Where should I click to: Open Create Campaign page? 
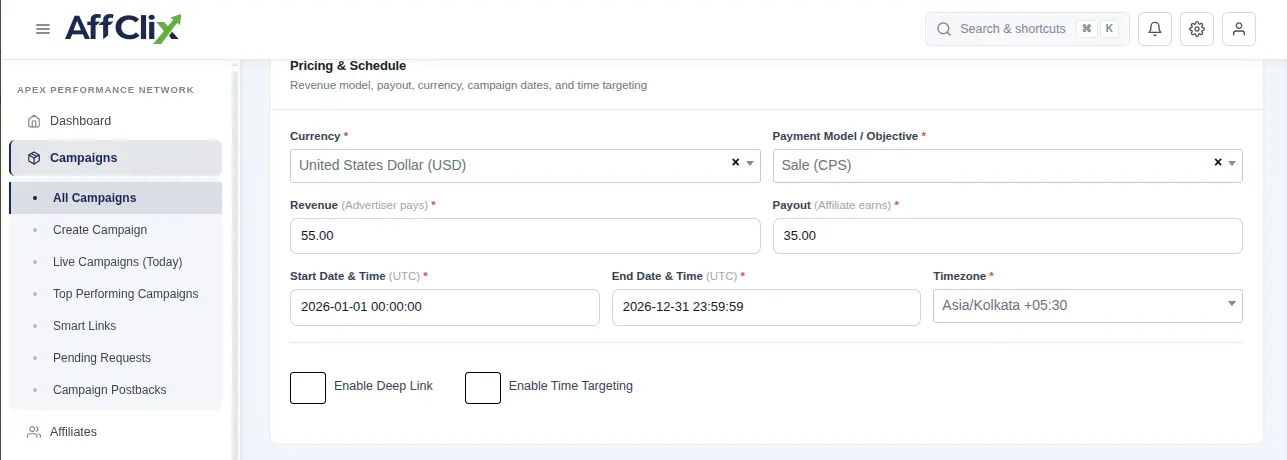(116, 230)
